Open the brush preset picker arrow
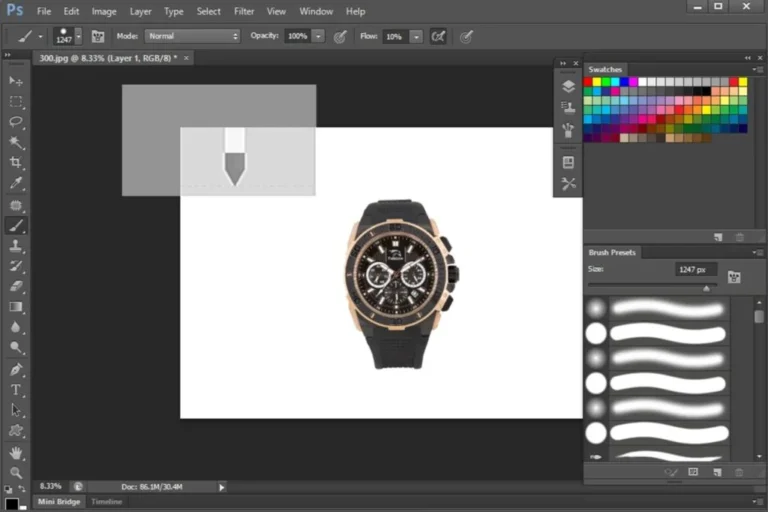This screenshot has width=768, height=512. [x=78, y=36]
